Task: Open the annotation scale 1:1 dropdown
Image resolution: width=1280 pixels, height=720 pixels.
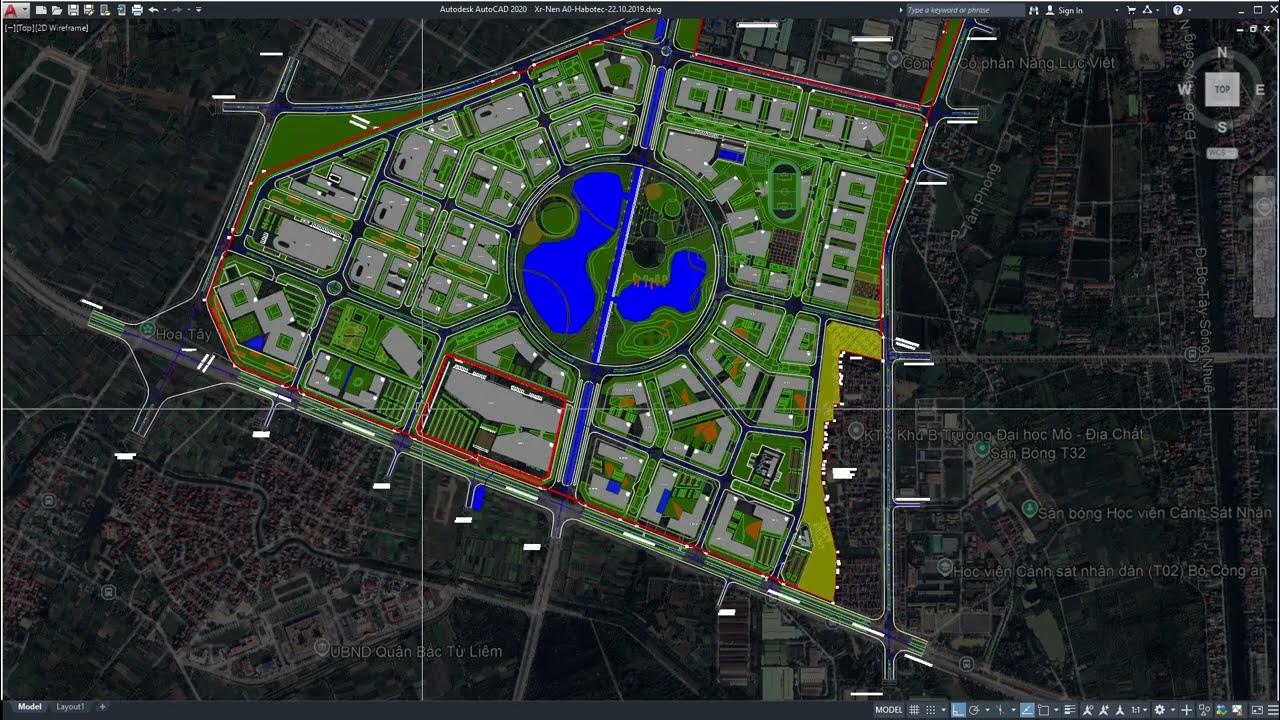Action: [x=1137, y=709]
